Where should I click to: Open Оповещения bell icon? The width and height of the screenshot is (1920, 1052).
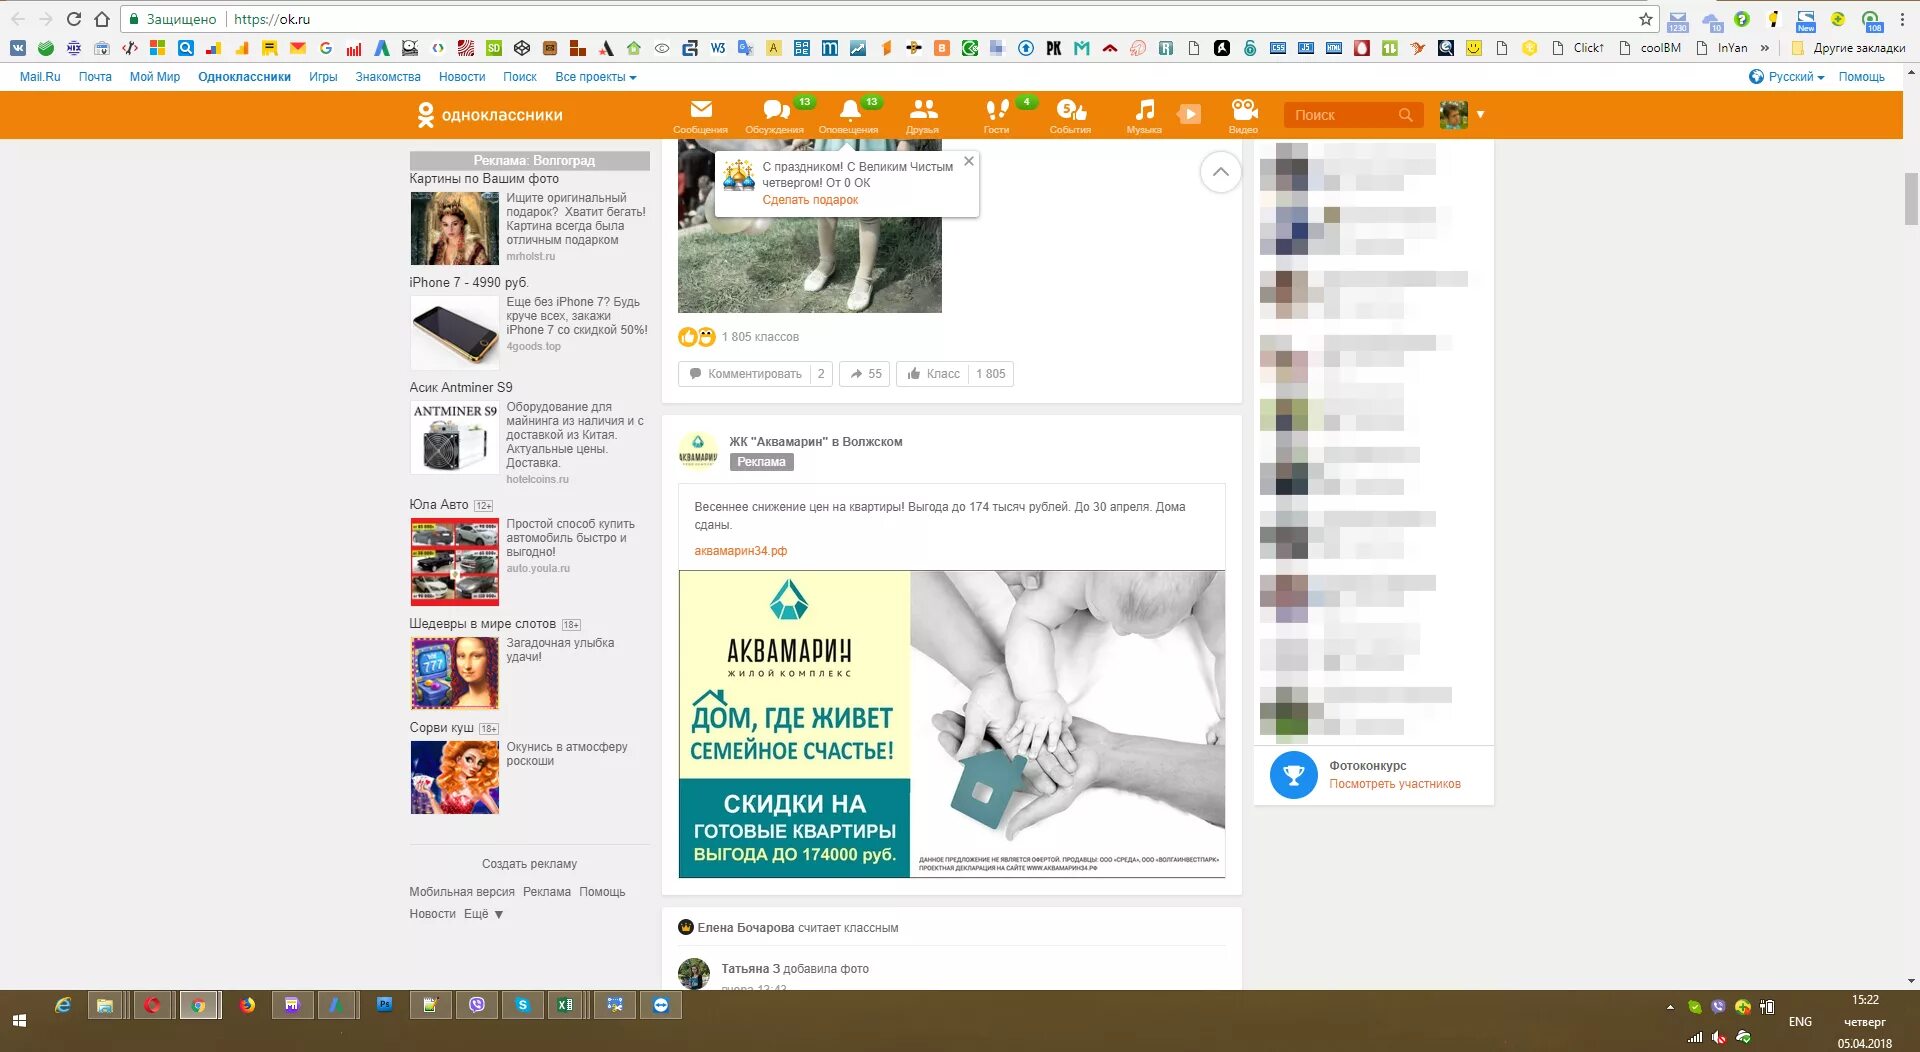pyautogui.click(x=849, y=110)
